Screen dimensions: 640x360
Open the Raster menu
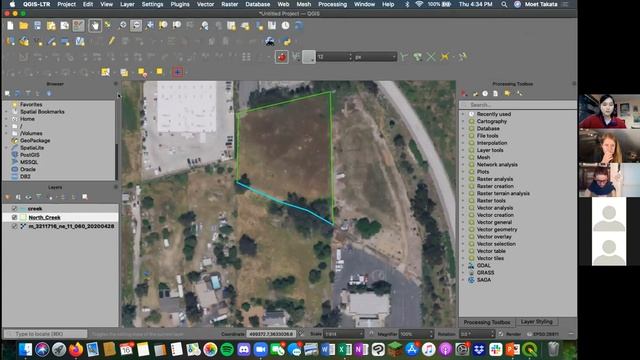pyautogui.click(x=229, y=4)
